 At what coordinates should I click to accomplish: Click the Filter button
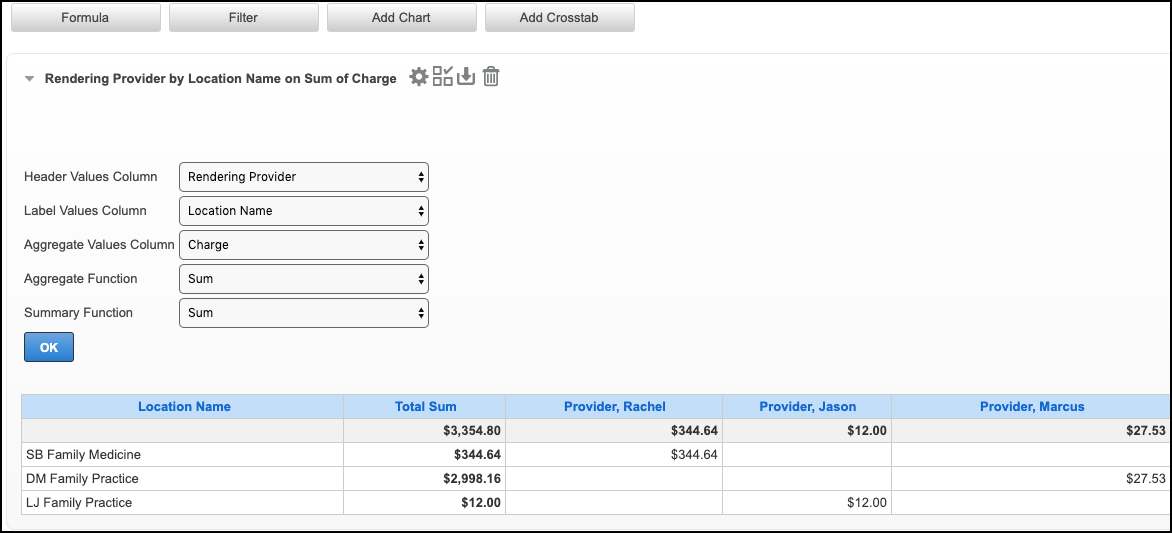(x=243, y=17)
